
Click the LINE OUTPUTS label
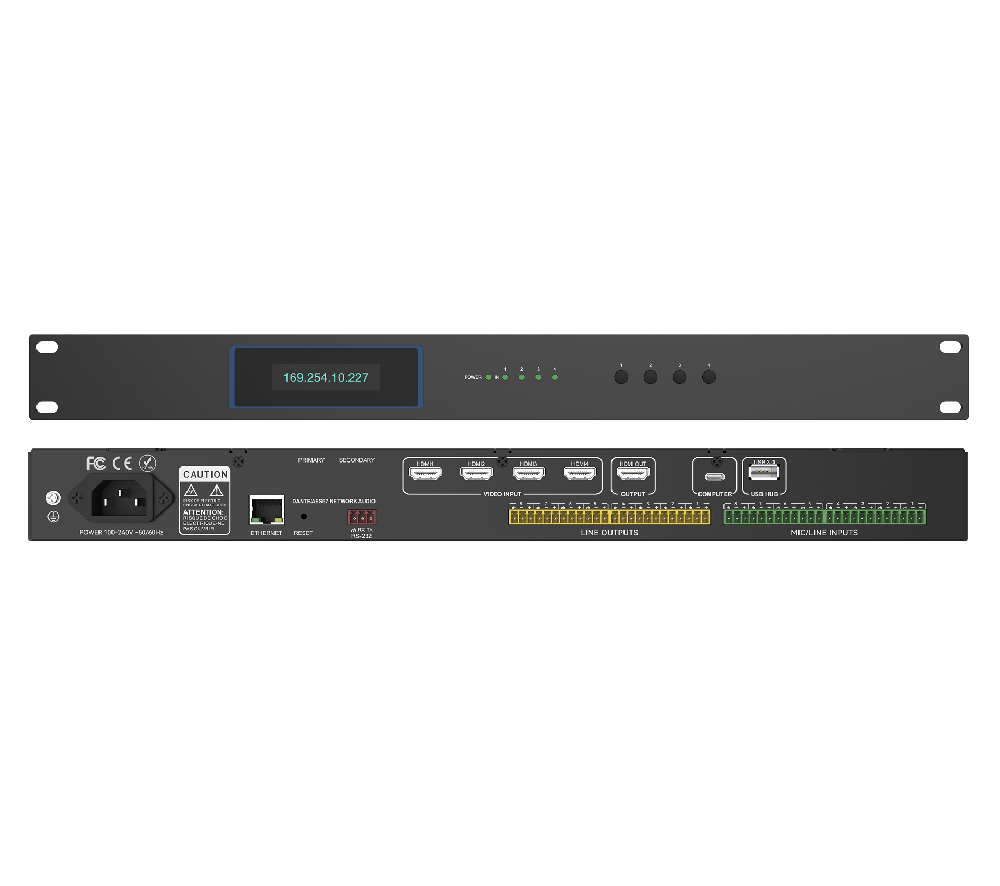(x=609, y=532)
